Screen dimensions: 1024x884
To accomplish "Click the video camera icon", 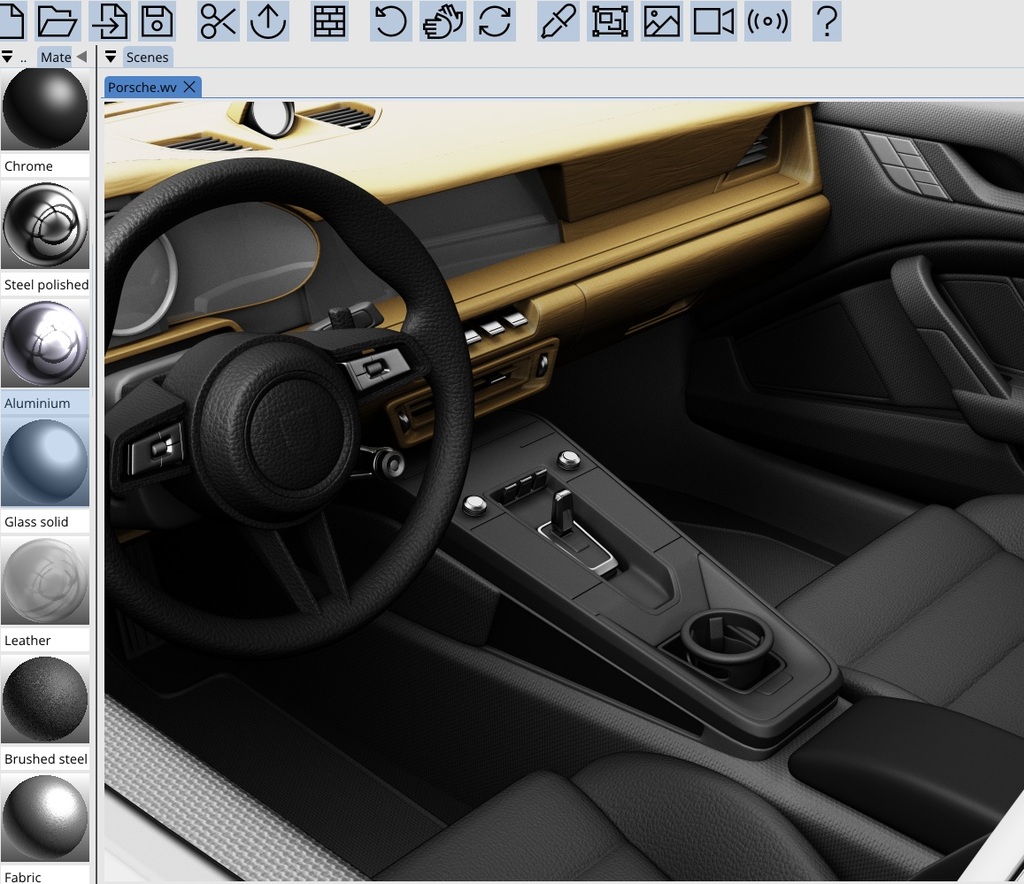I will click(713, 21).
